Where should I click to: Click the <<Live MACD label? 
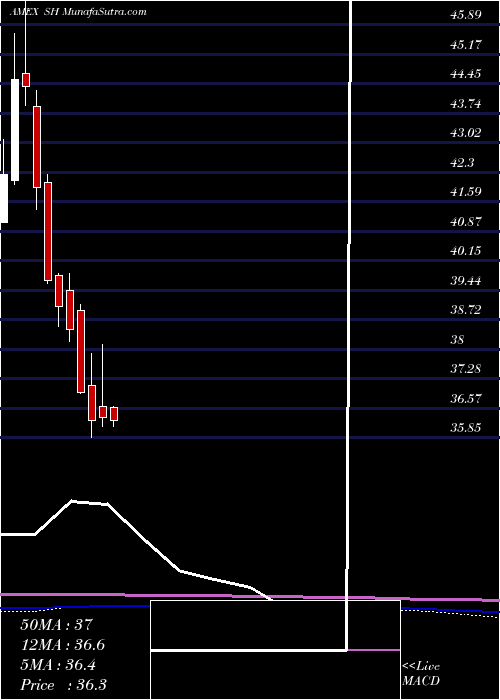pyautogui.click(x=421, y=674)
